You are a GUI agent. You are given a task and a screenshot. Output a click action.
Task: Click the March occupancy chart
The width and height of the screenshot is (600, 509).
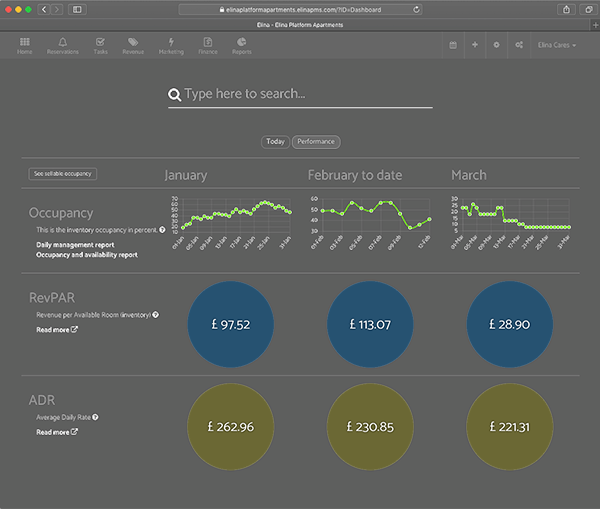[510, 223]
